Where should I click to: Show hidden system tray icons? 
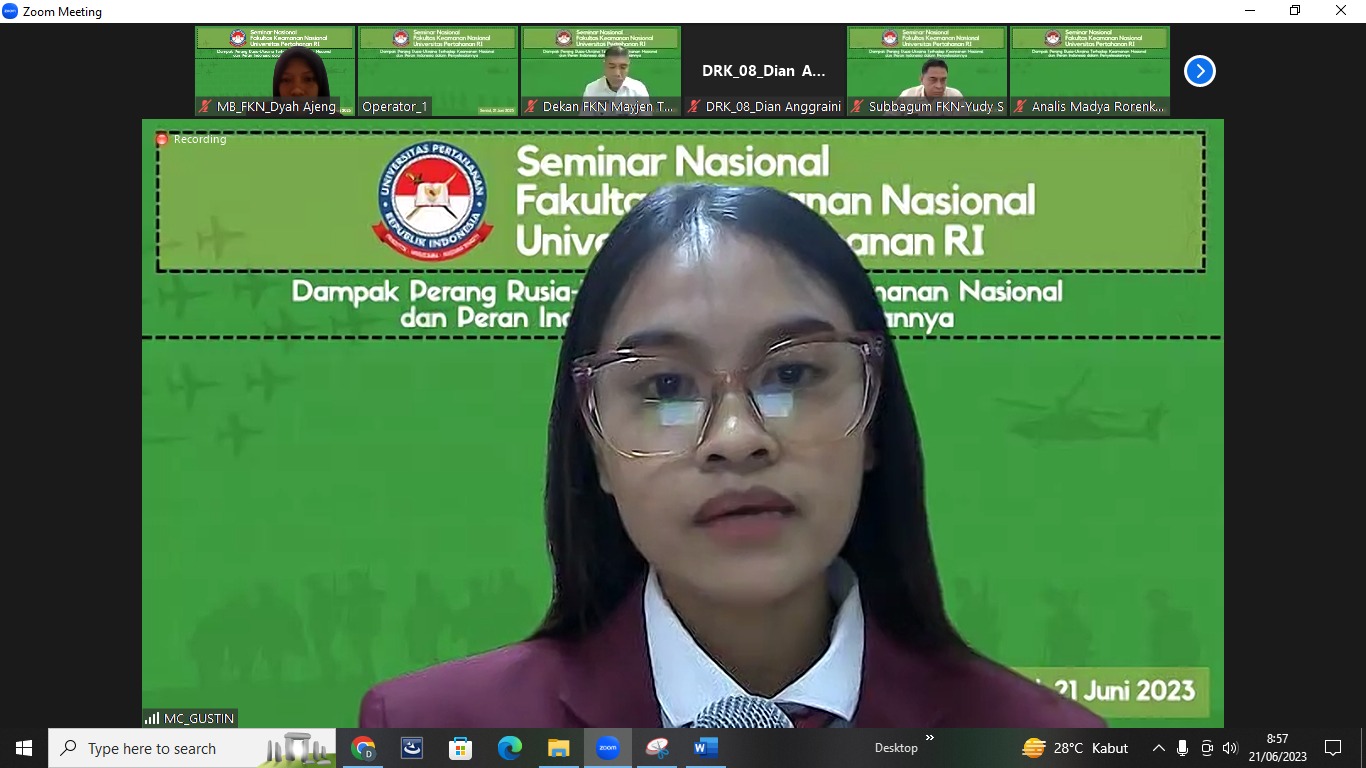point(1158,748)
